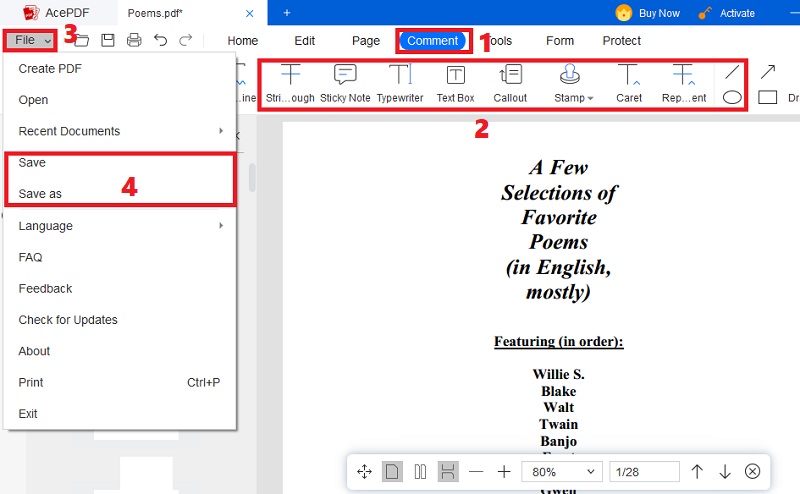
Task: Click the thumbnail panel scrollbar handle
Action: click(x=252, y=178)
